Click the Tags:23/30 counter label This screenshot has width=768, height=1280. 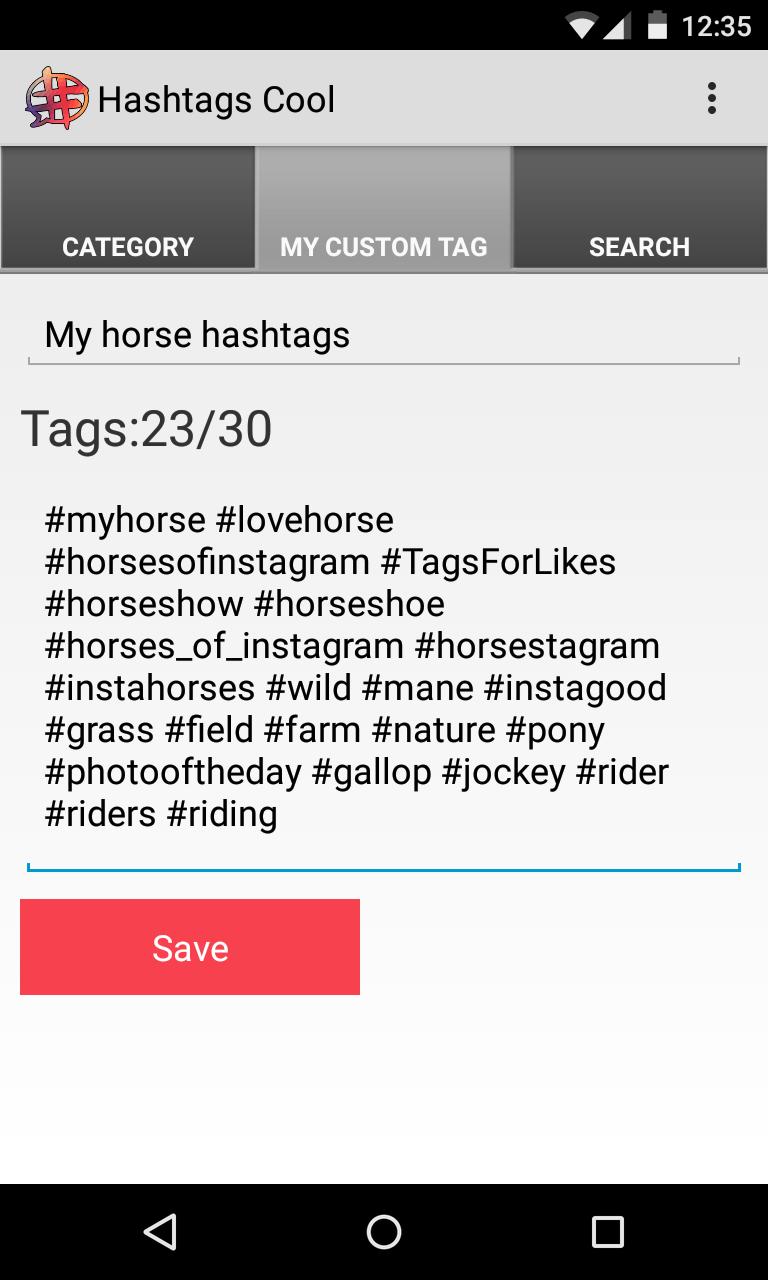click(x=147, y=428)
